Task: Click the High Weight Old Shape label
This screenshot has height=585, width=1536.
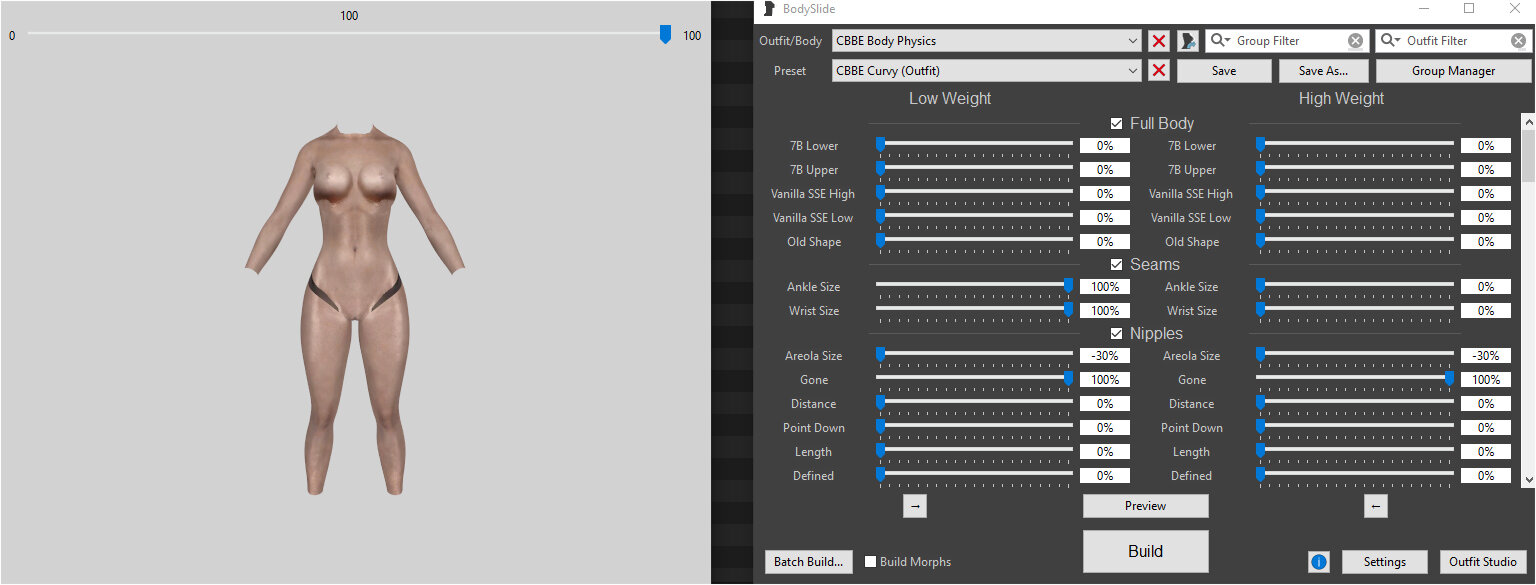Action: click(1192, 242)
